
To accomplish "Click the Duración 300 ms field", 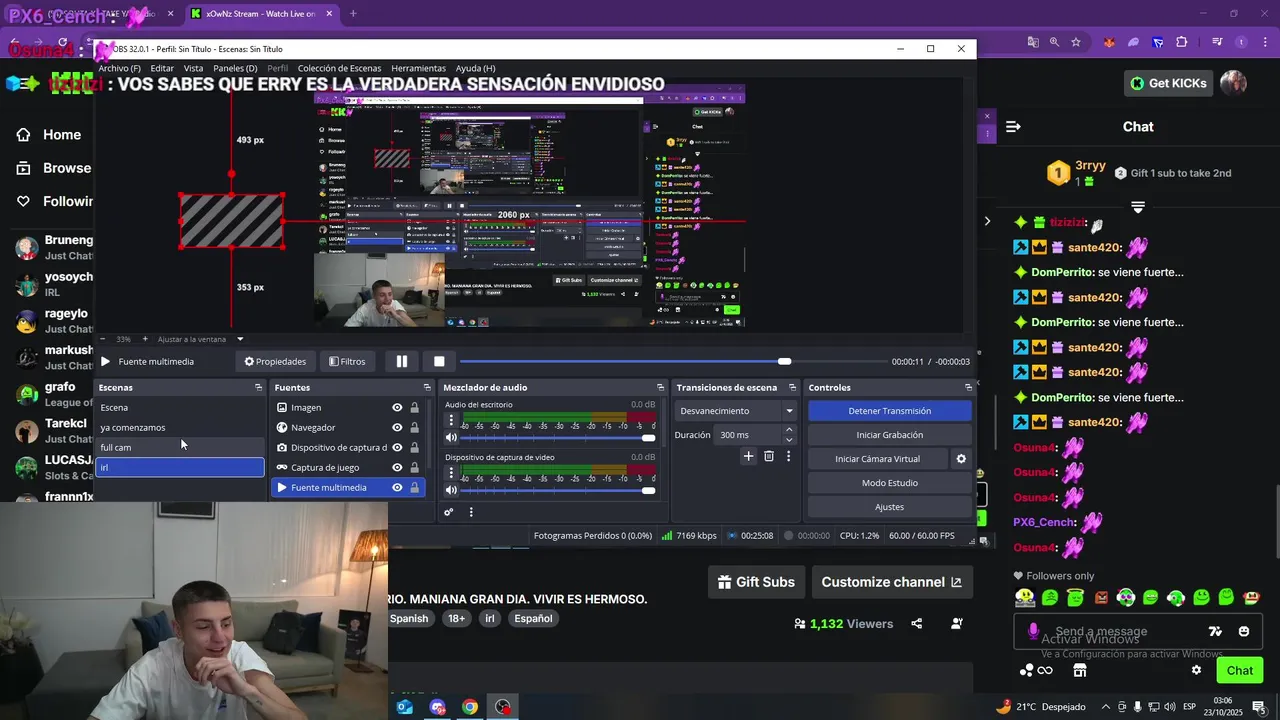I will [x=748, y=435].
